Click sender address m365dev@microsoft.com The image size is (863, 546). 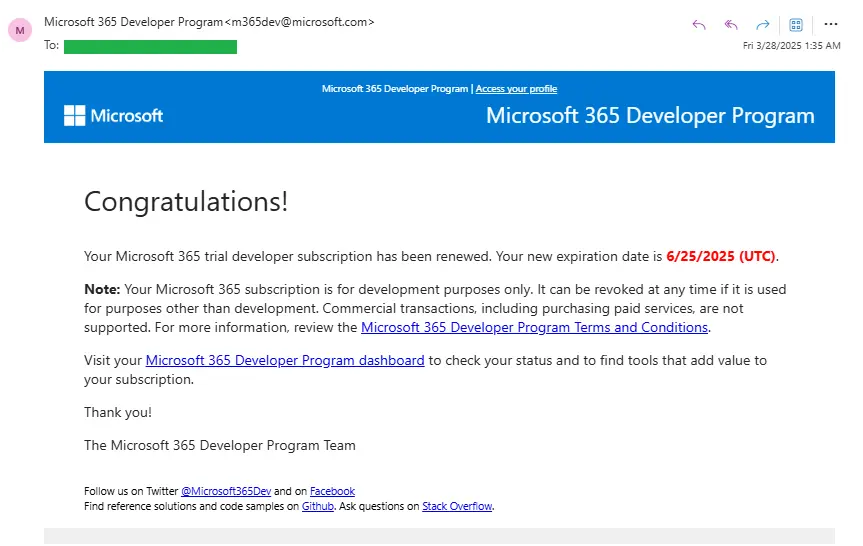click(x=300, y=22)
